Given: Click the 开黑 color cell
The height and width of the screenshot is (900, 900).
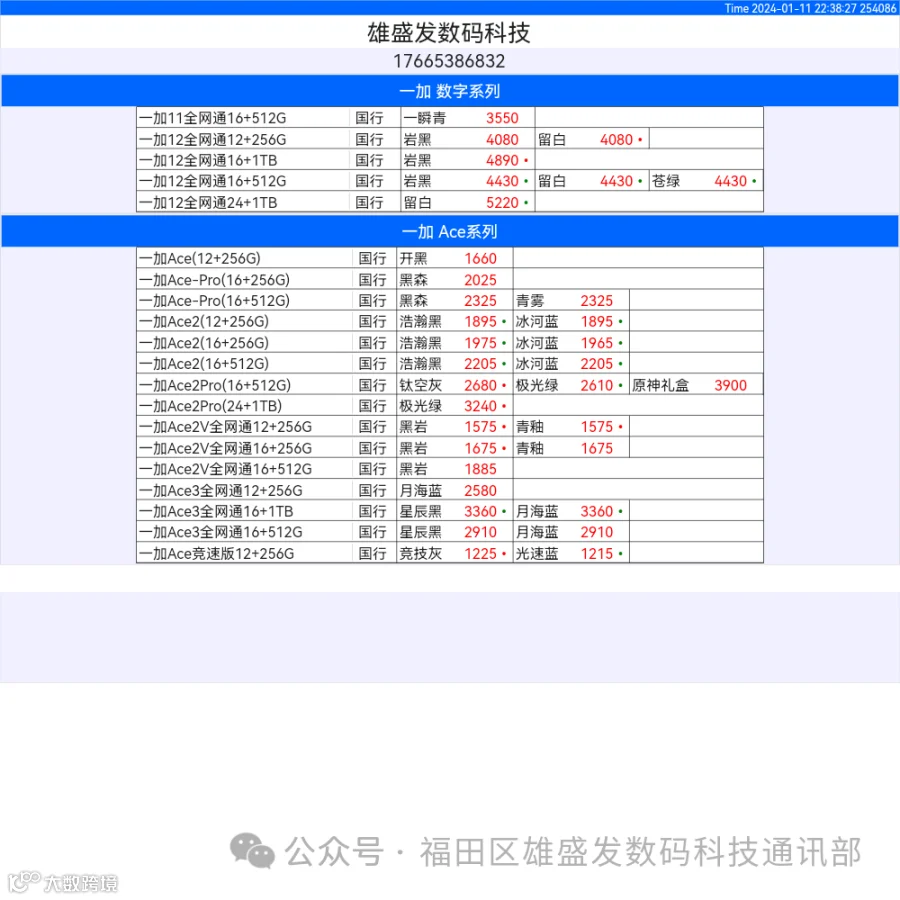Looking at the screenshot, I should pyautogui.click(x=413, y=259).
